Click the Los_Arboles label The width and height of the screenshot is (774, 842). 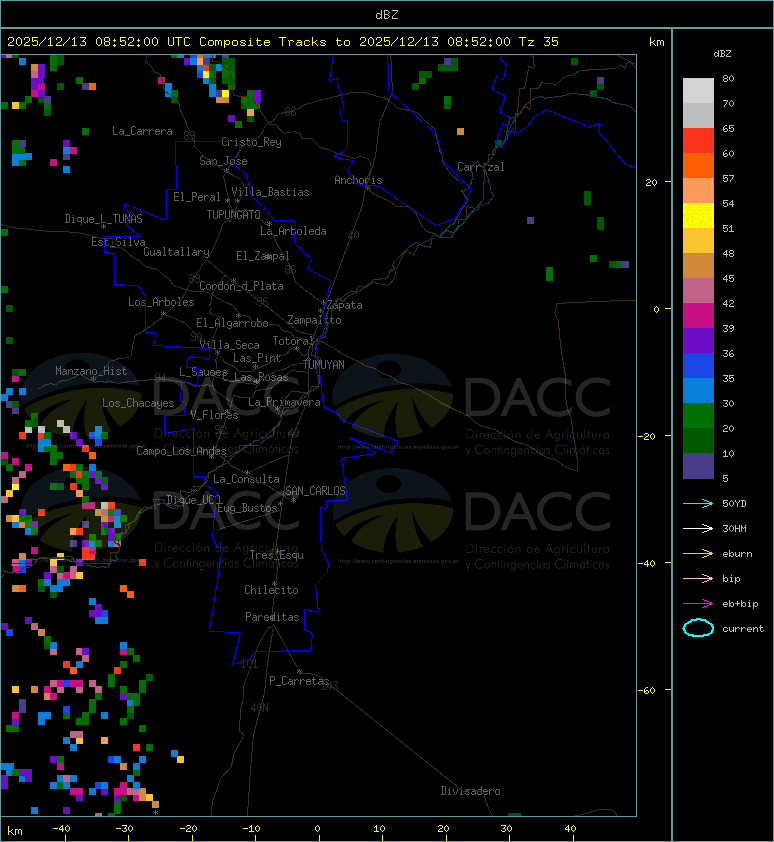161,302
